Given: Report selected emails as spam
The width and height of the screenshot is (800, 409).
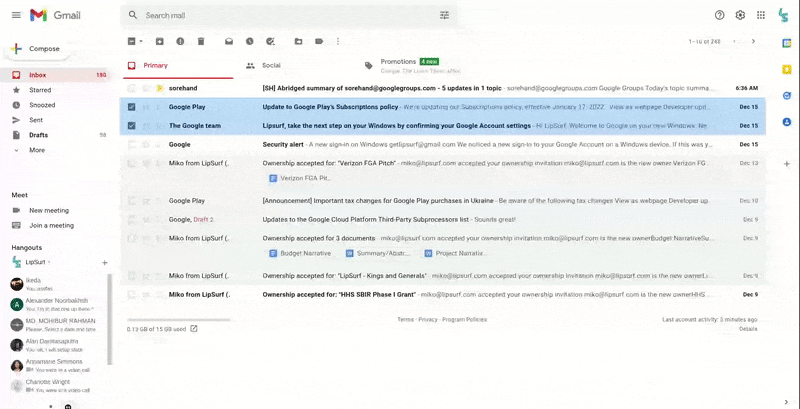Looking at the screenshot, I should (180, 41).
